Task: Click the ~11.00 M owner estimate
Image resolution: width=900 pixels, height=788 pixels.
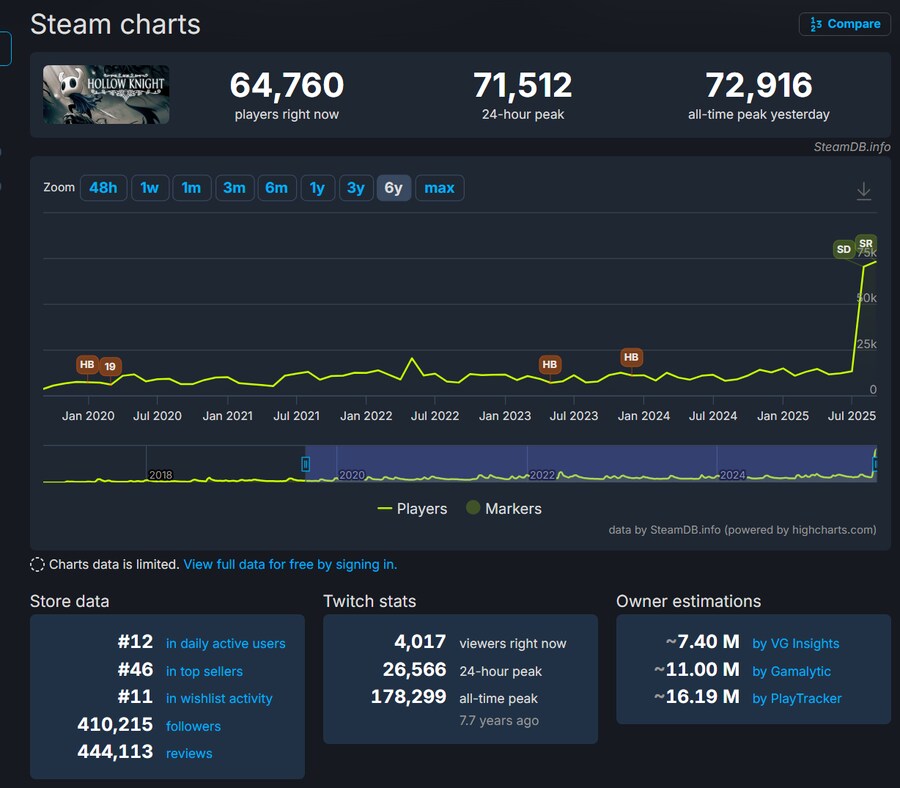Action: tap(697, 669)
